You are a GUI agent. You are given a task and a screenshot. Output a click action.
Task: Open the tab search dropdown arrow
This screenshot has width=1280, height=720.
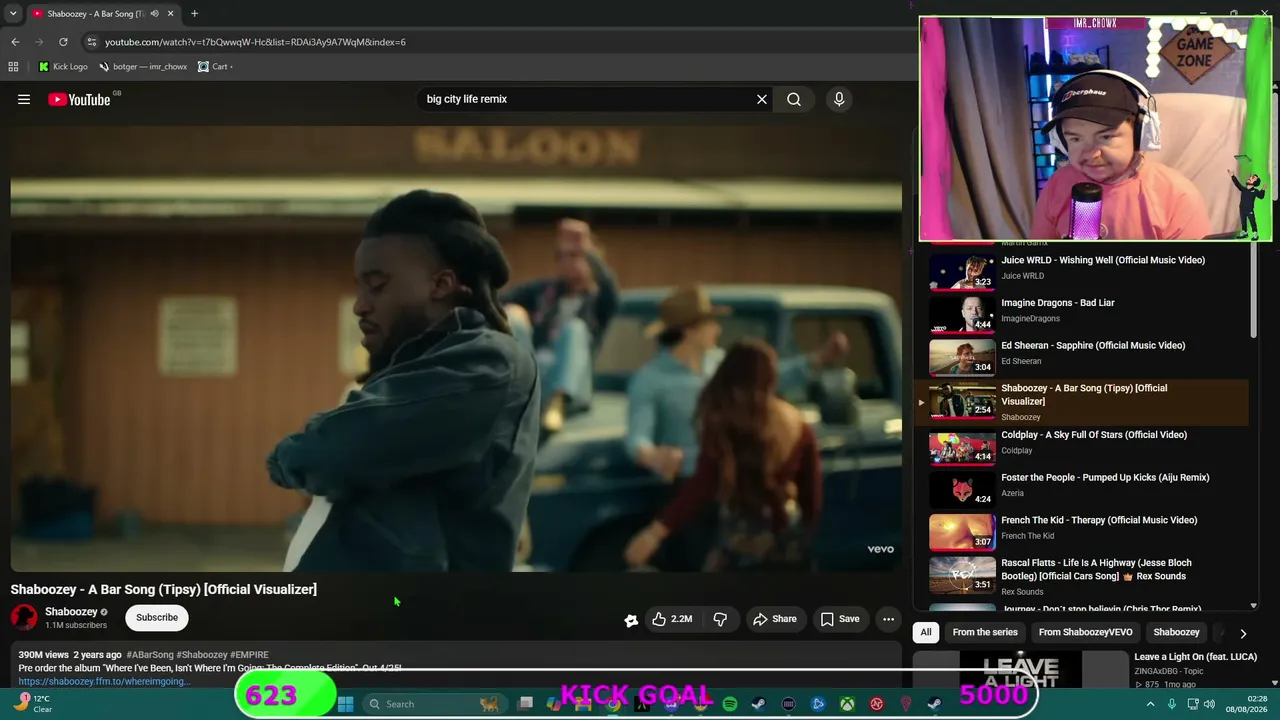pos(12,14)
